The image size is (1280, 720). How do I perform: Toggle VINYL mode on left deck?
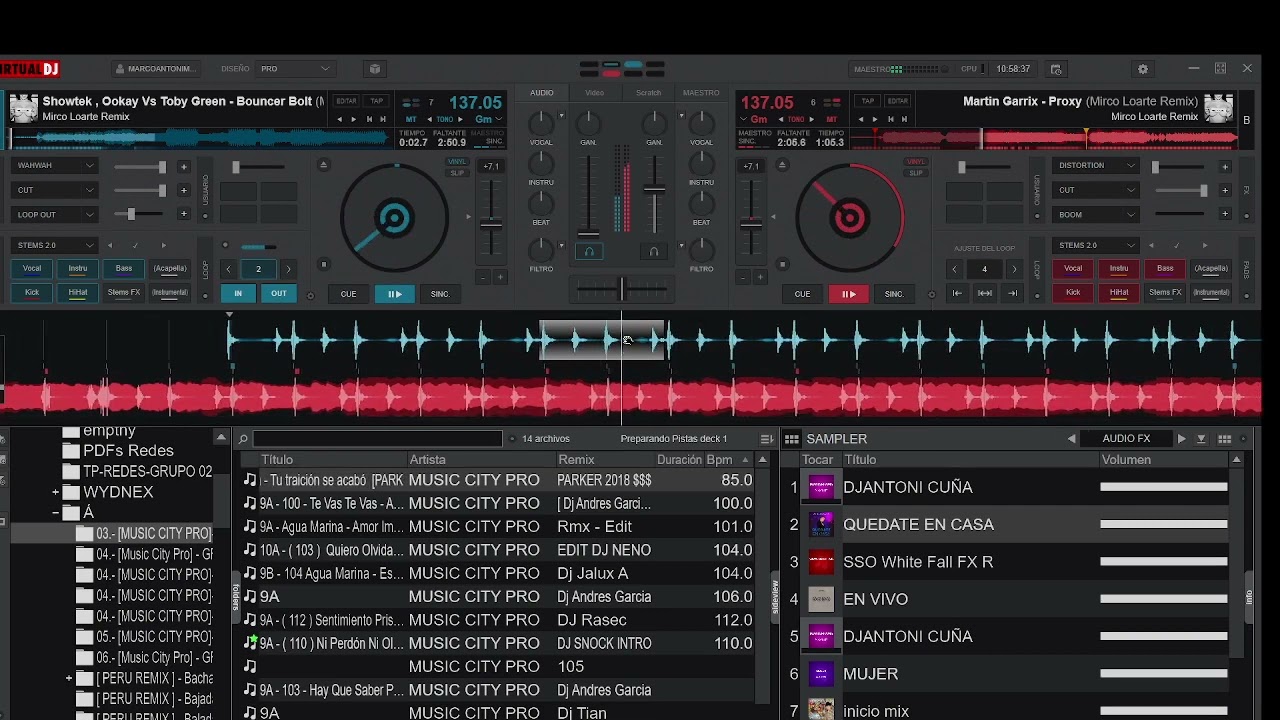pyautogui.click(x=457, y=161)
